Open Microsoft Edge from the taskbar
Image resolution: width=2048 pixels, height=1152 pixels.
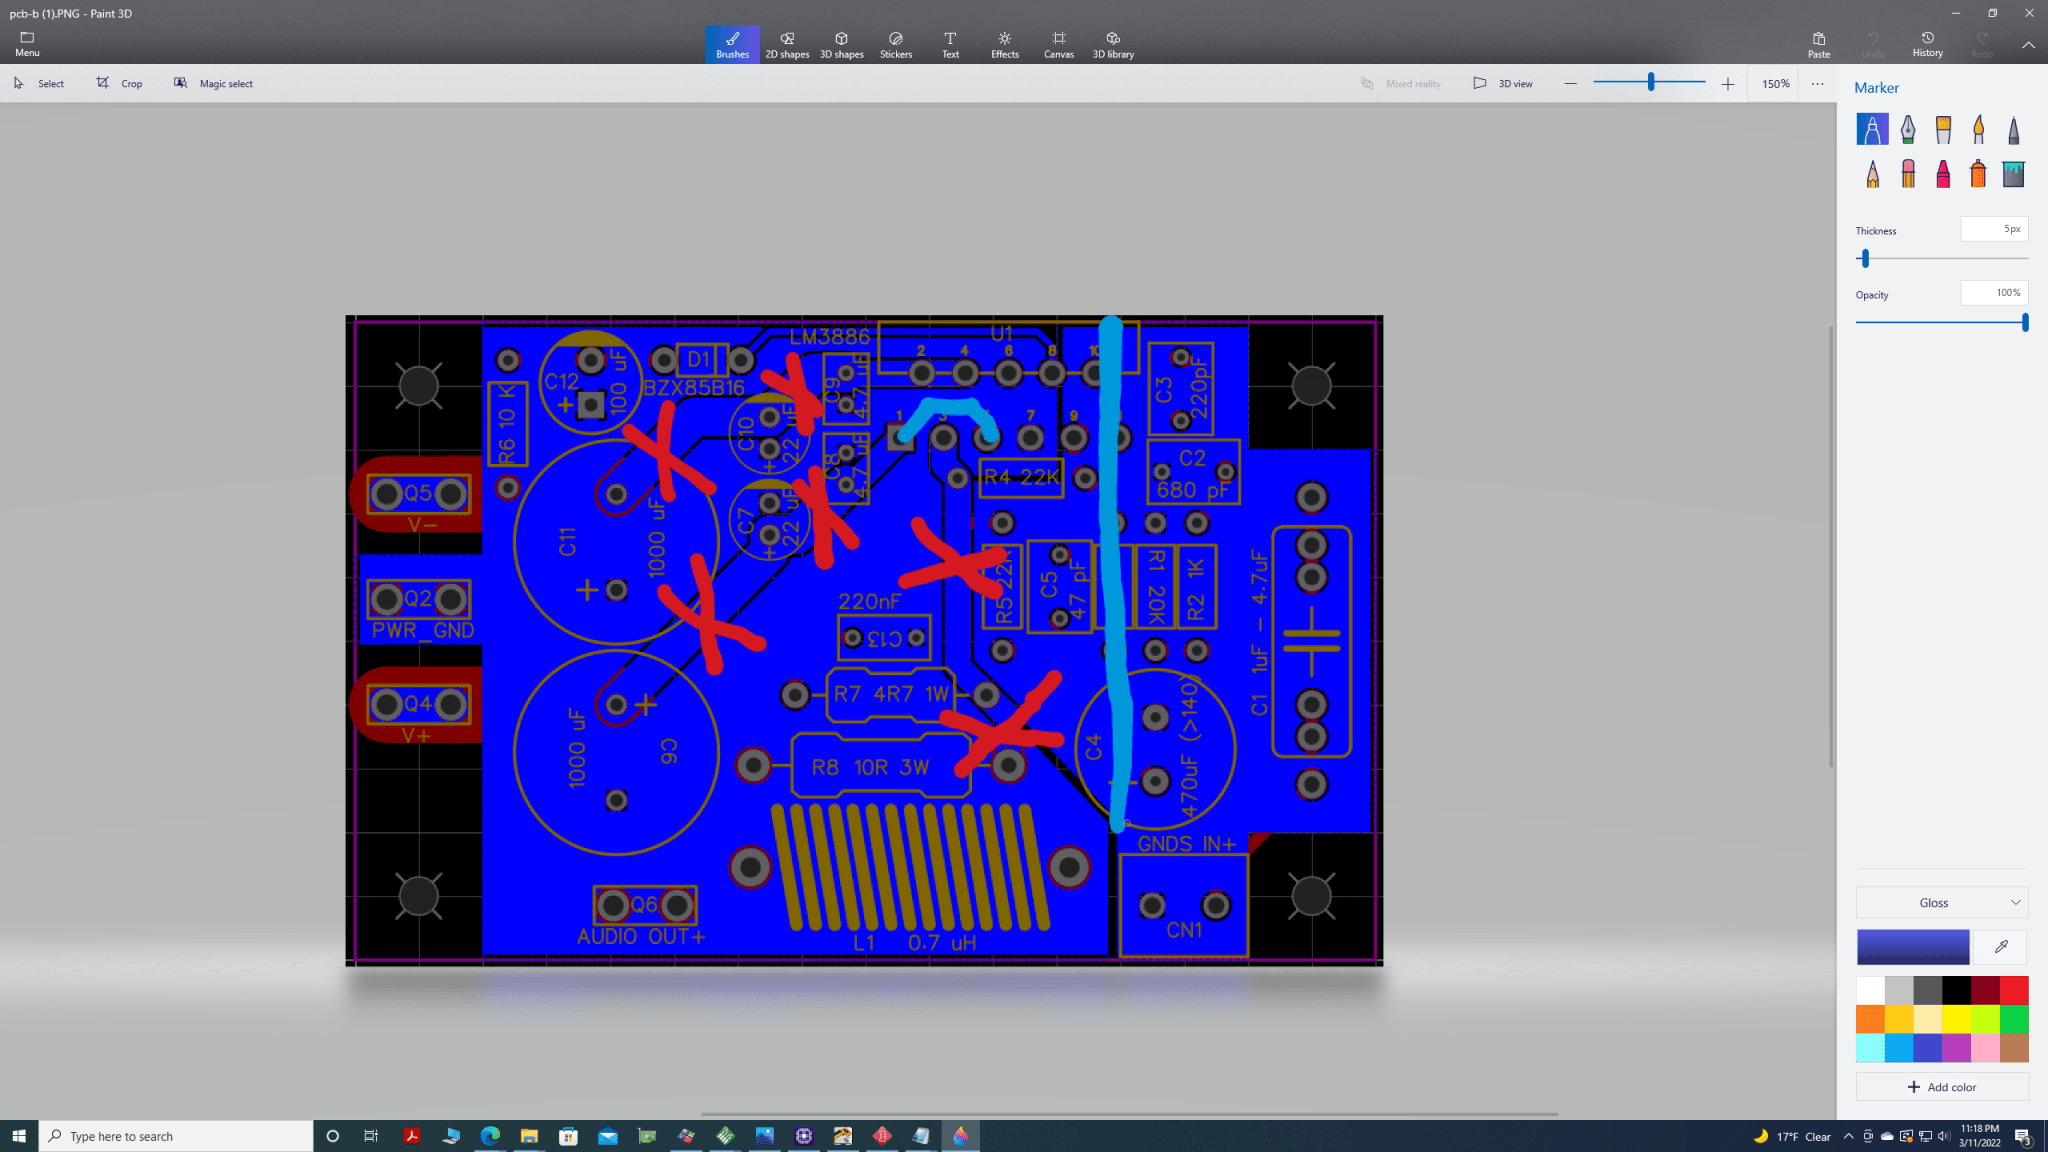(x=490, y=1136)
